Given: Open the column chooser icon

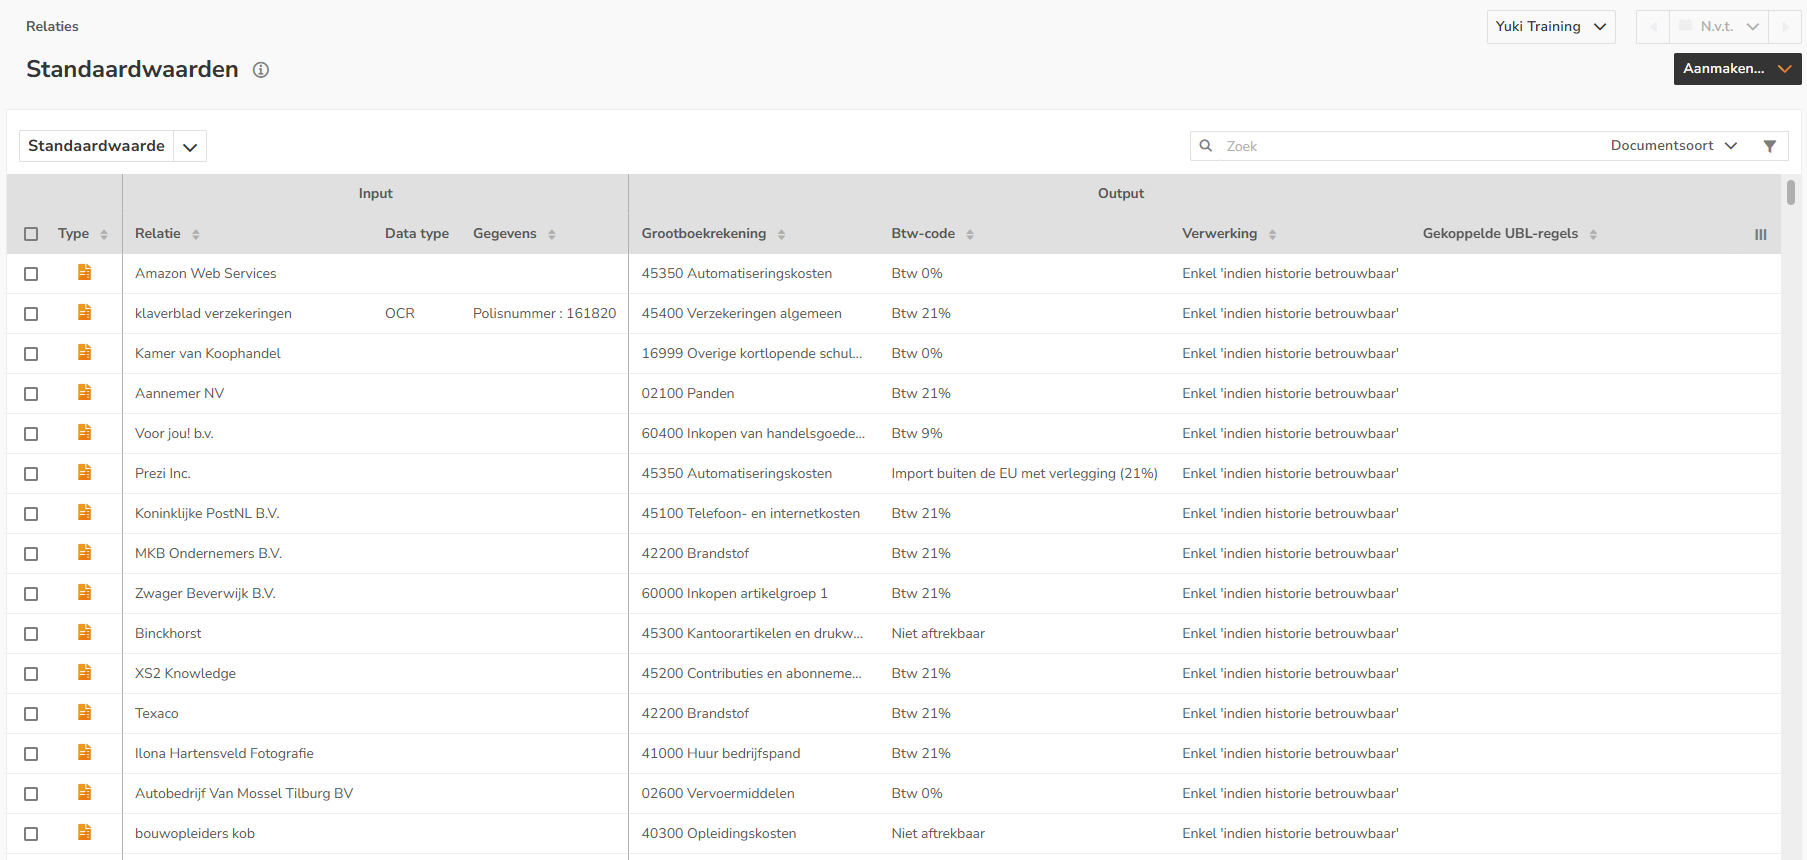Looking at the screenshot, I should click(x=1760, y=234).
